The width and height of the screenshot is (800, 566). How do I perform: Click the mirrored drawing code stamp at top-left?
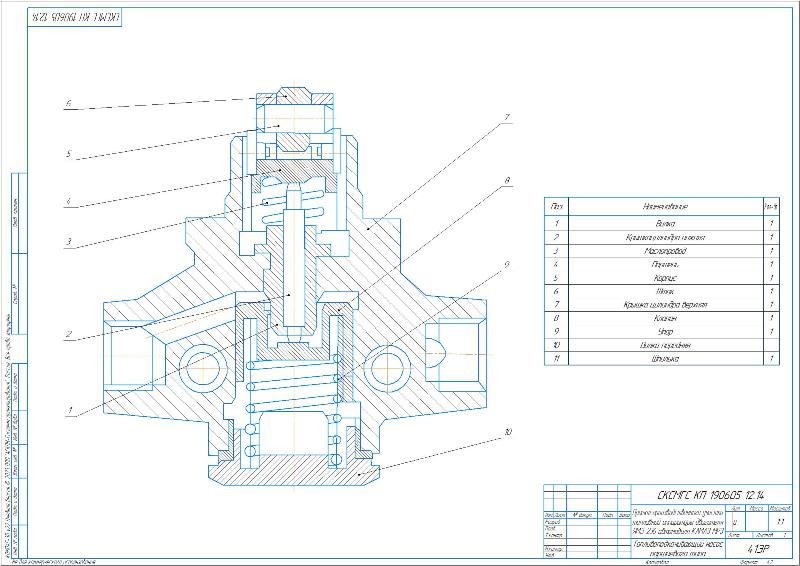click(x=75, y=17)
